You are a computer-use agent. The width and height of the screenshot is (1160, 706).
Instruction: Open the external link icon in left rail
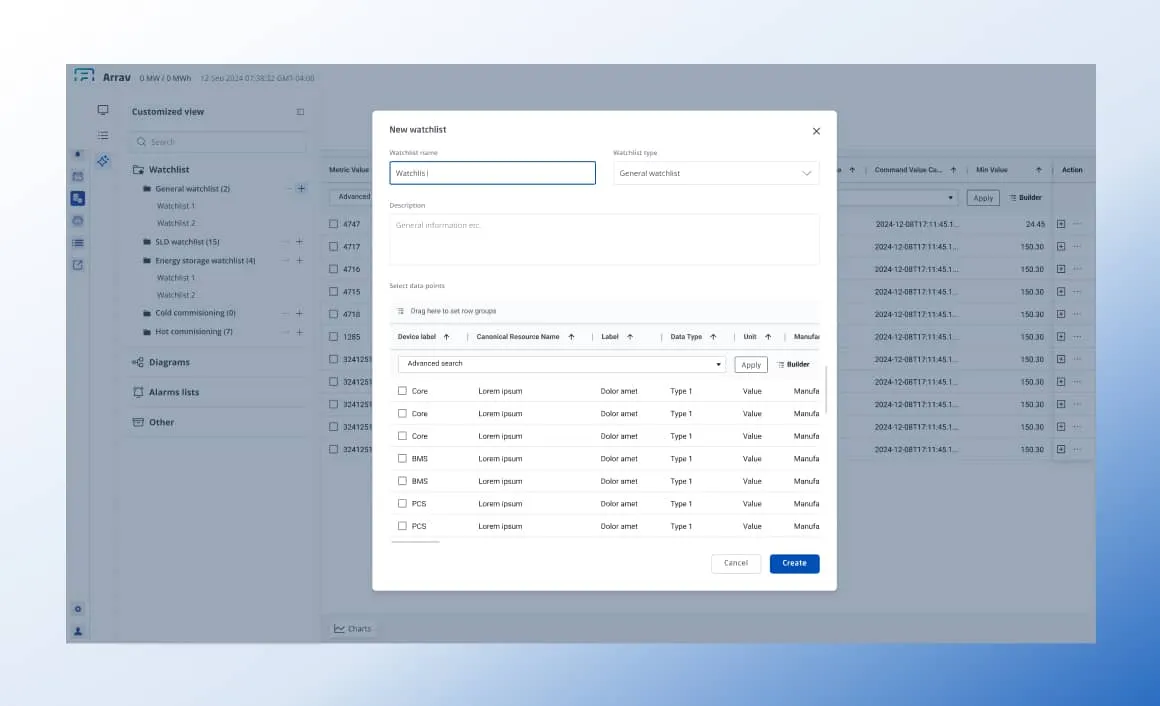(x=78, y=265)
